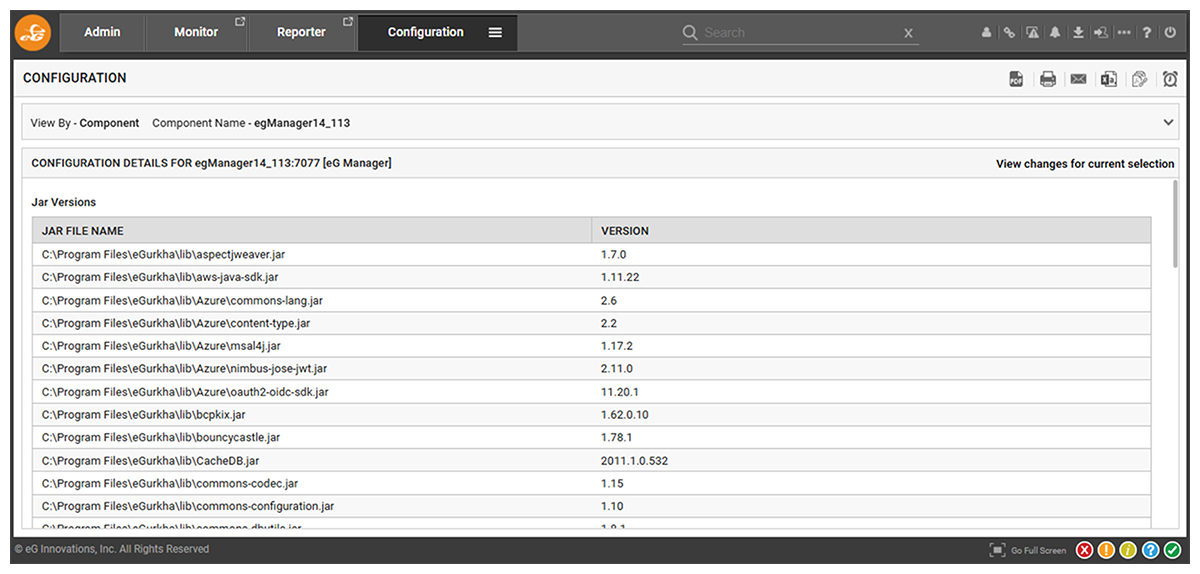Click the full screen frame icon
Image resolution: width=1200 pixels, height=574 pixels.
[x=997, y=550]
